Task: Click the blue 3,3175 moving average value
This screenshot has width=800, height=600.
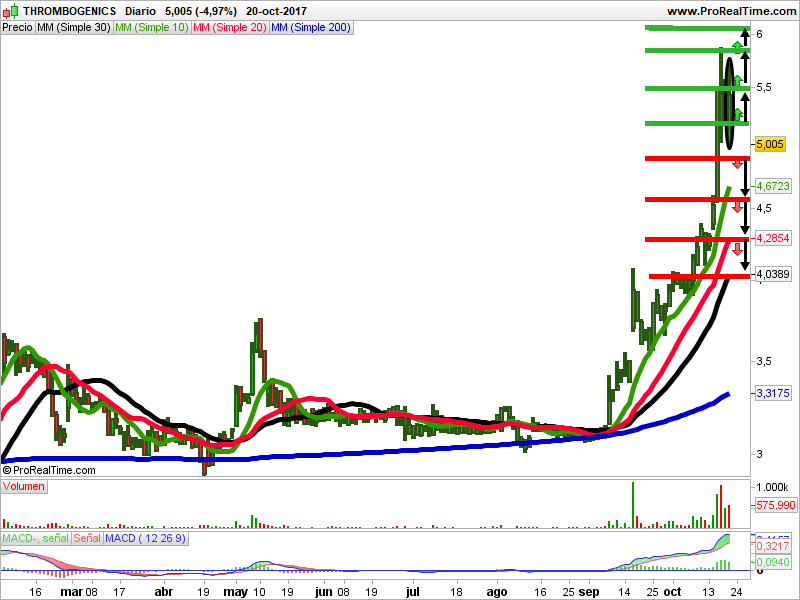Action: [x=772, y=393]
